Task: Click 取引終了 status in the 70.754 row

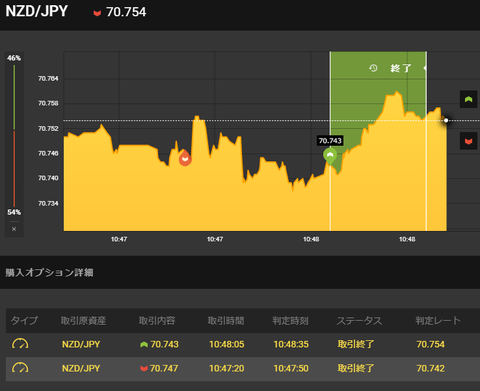Action: click(356, 344)
